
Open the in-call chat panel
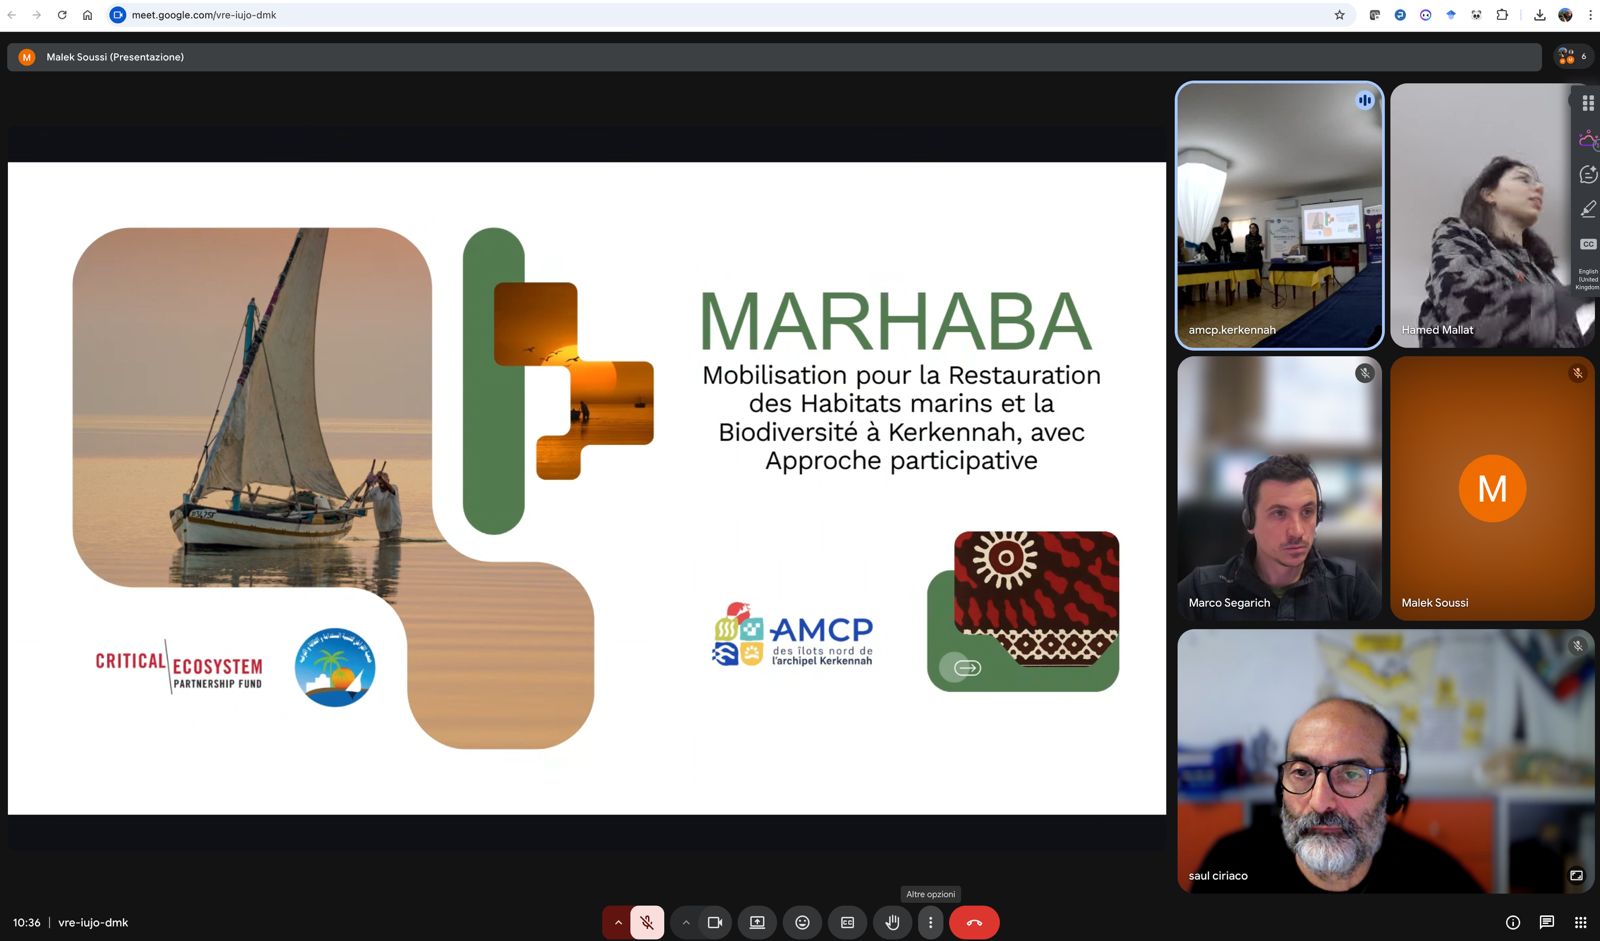[1546, 922]
